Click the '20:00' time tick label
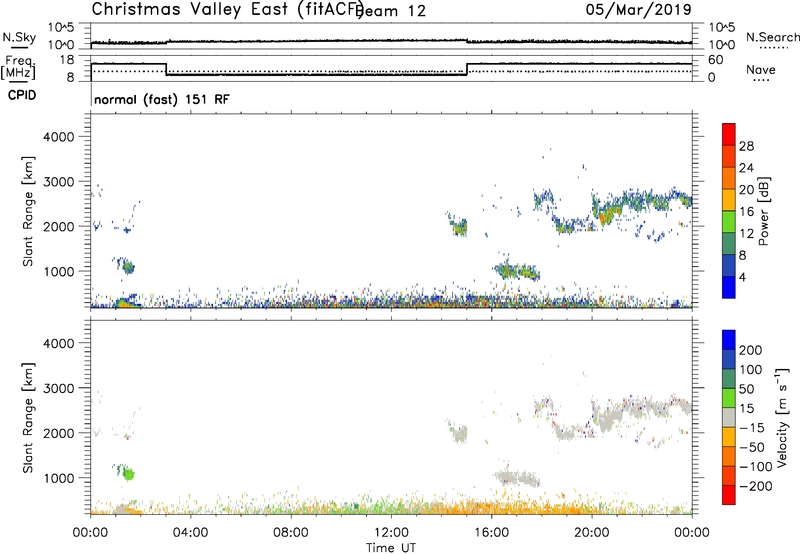This screenshot has width=800, height=554. tap(591, 533)
